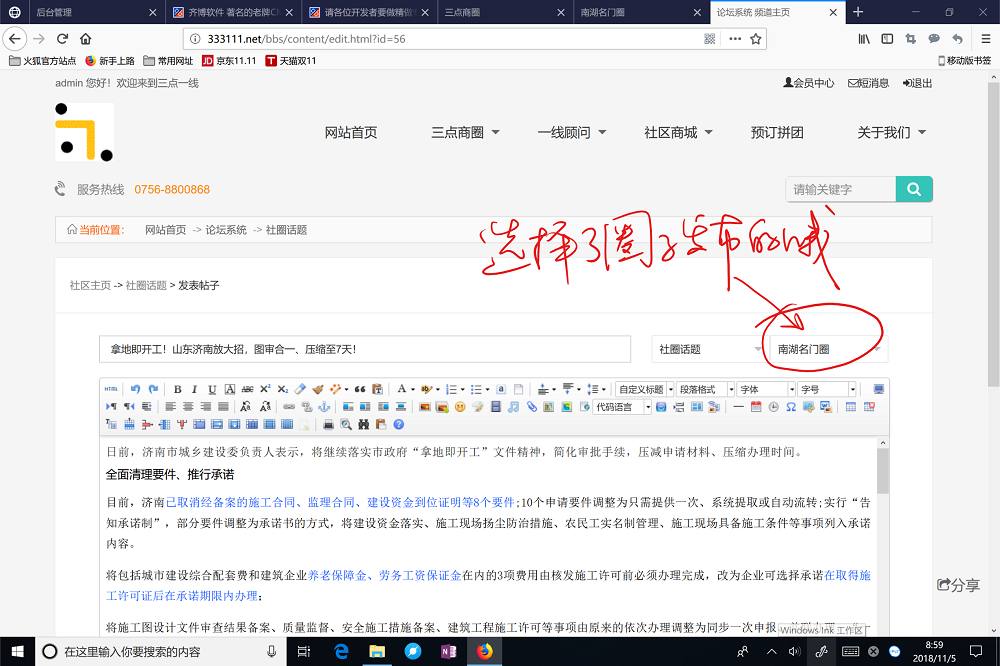Viewport: 1000px width, 666px height.
Task: Switch editor to HTML source mode
Action: coord(111,389)
